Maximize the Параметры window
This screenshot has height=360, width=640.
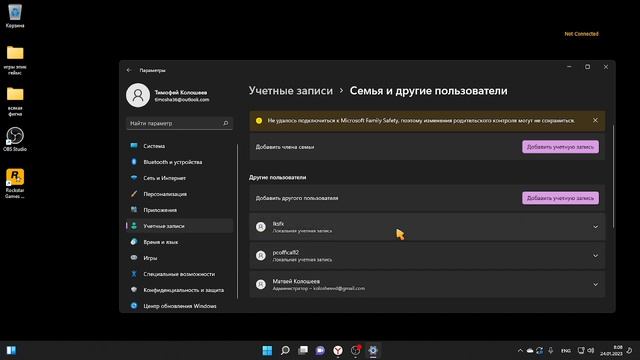click(588, 67)
